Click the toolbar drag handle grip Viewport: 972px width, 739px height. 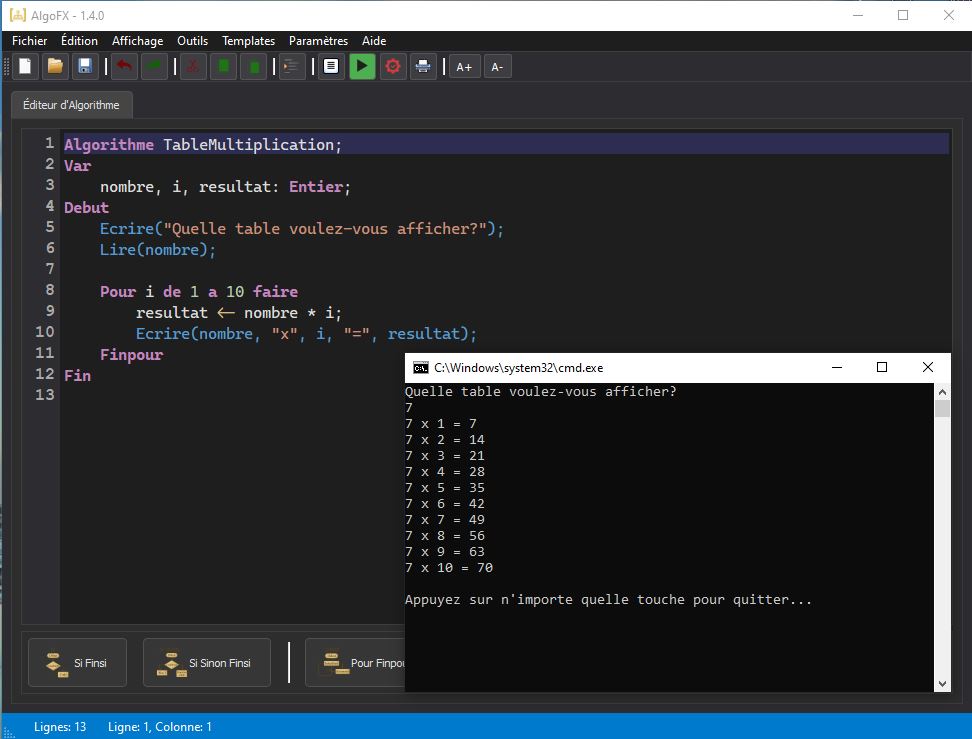click(x=6, y=66)
